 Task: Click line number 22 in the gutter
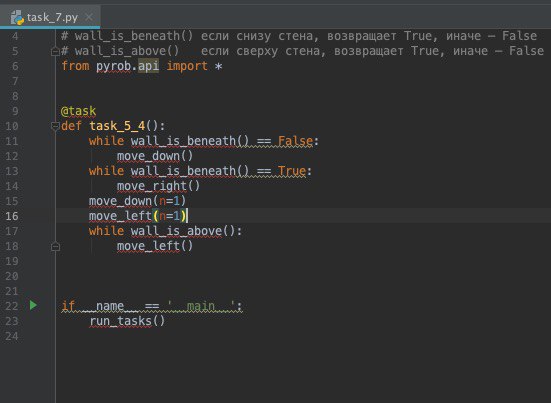pyautogui.click(x=12, y=306)
